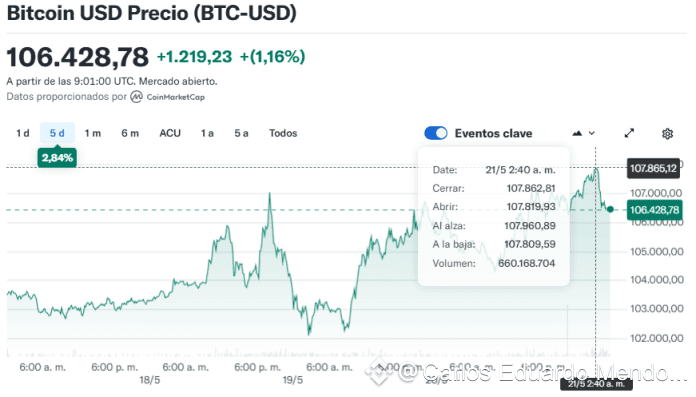Click the CoinMarketCap logo icon

pyautogui.click(x=136, y=96)
